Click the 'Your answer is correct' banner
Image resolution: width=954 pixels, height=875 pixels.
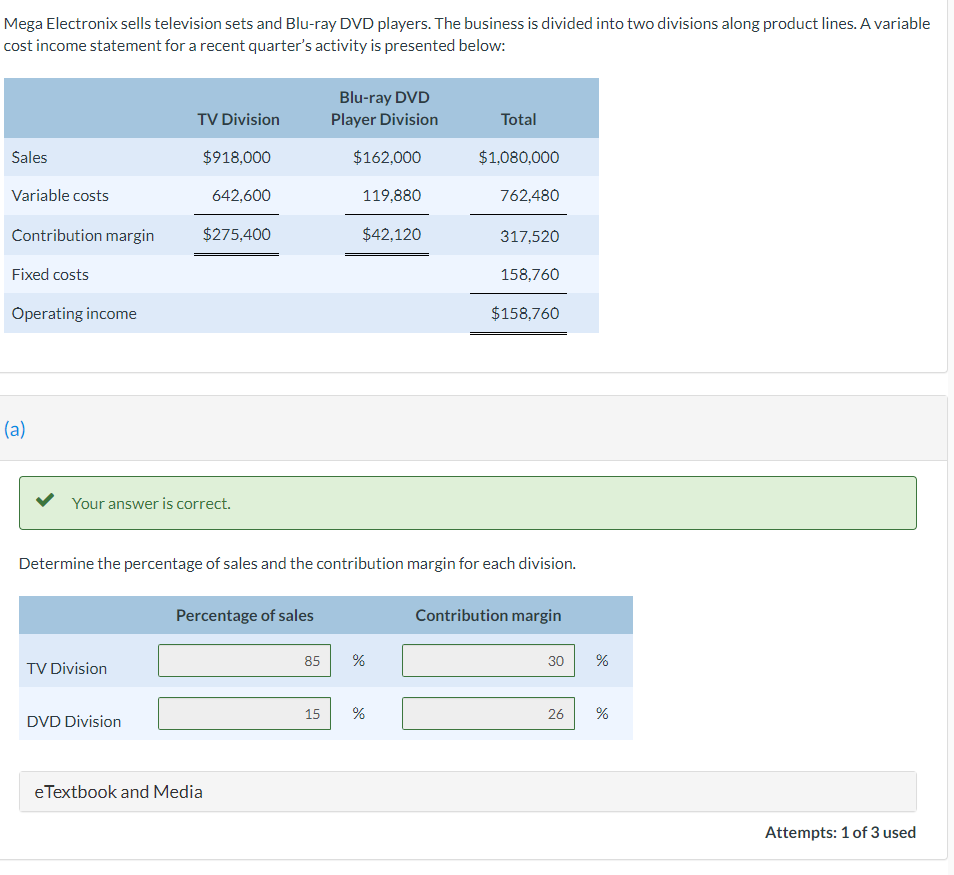(x=468, y=503)
